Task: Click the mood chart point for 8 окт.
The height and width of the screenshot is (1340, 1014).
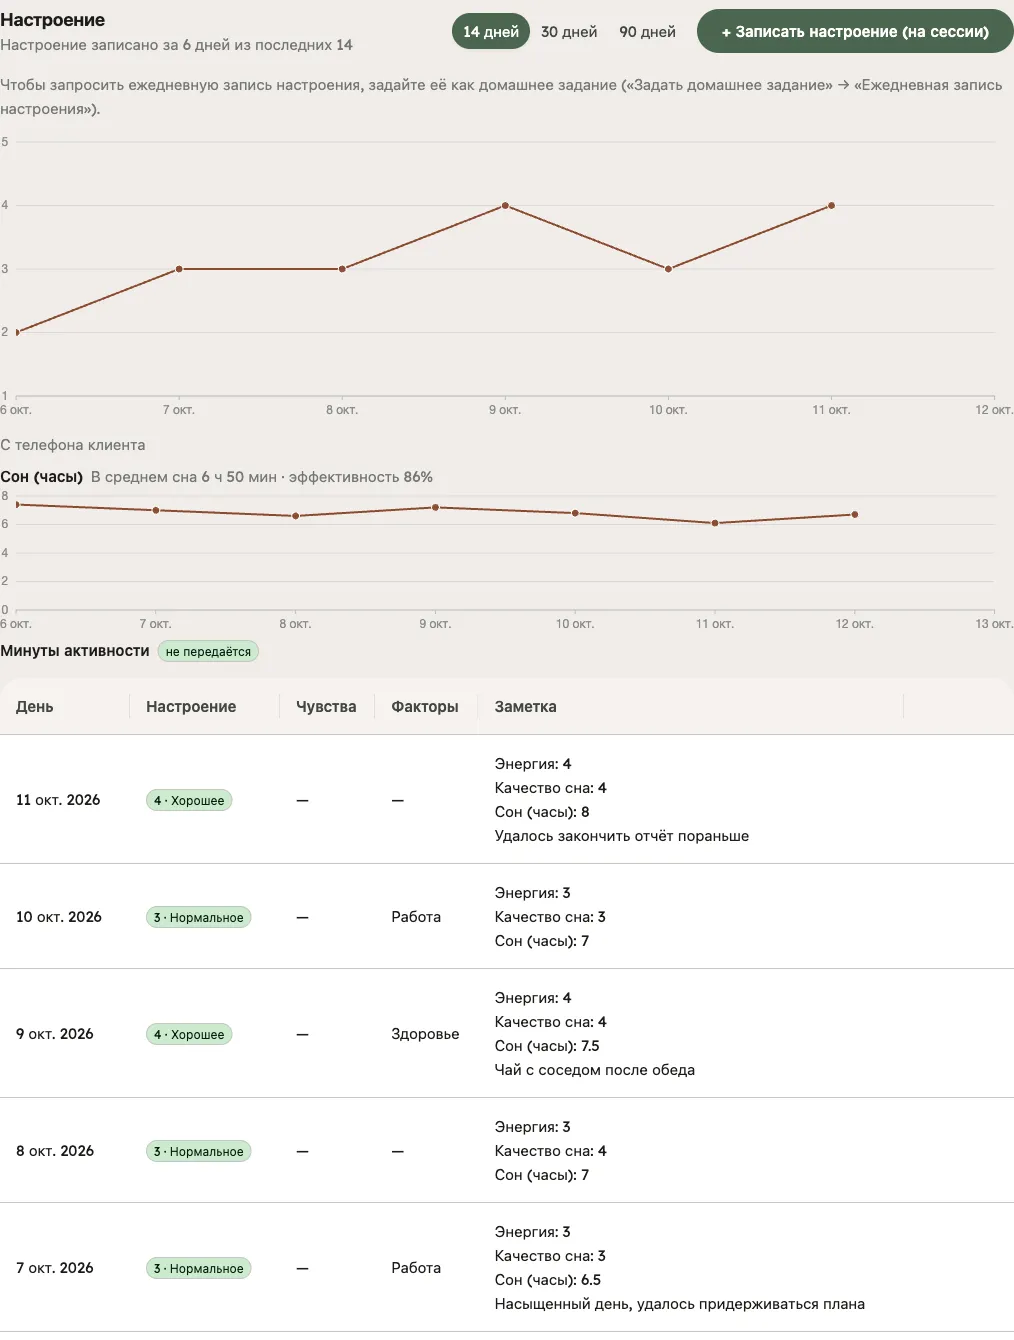Action: pyautogui.click(x=342, y=269)
